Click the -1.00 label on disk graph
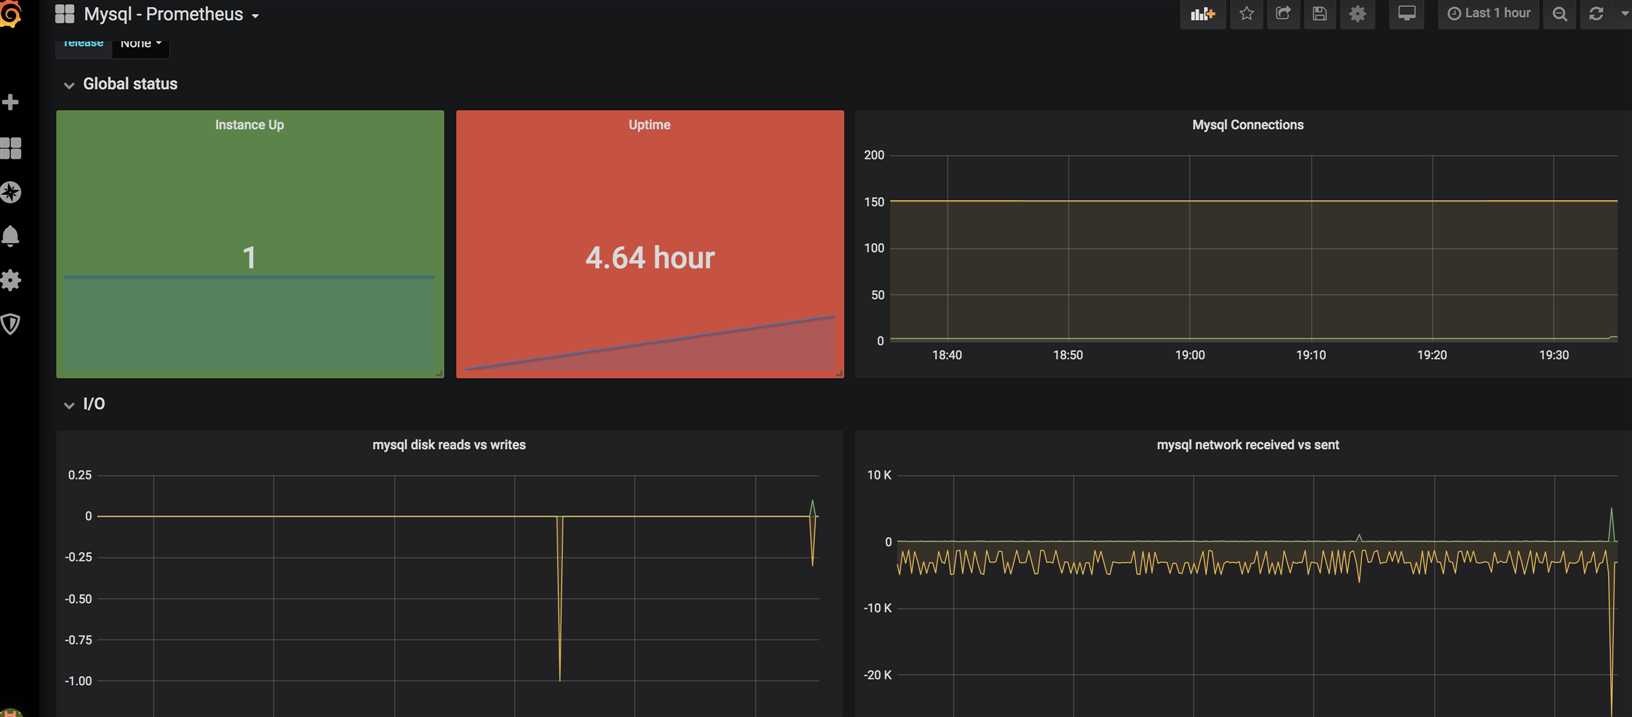 (78, 681)
